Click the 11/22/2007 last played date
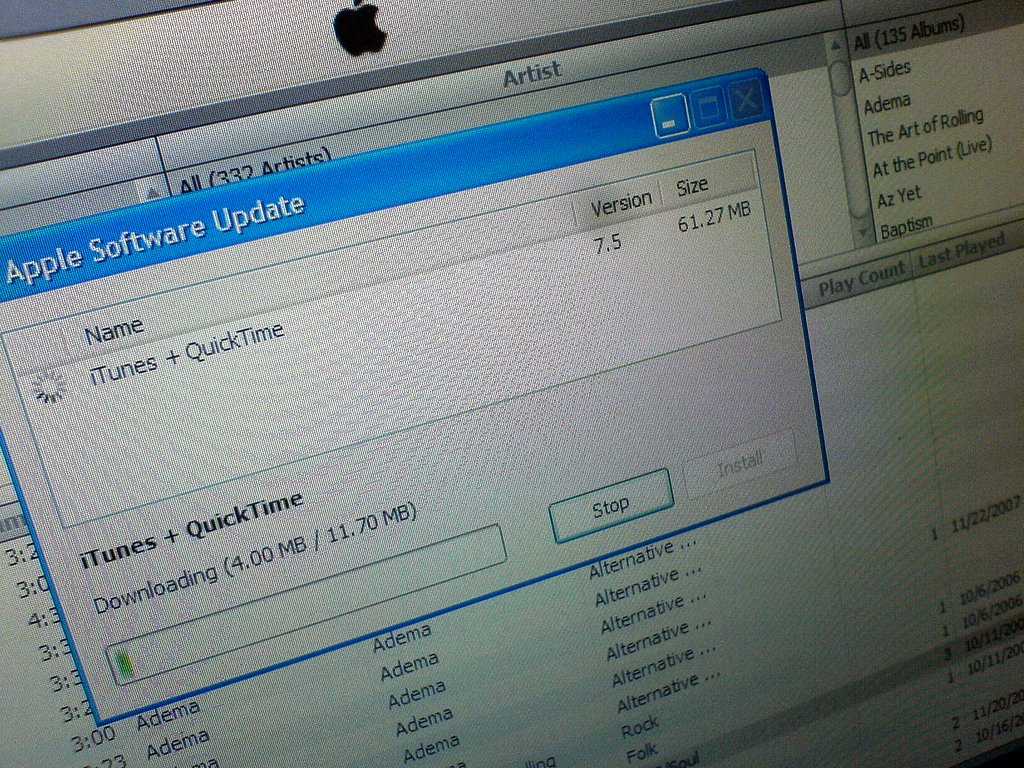1024x768 pixels. 985,515
